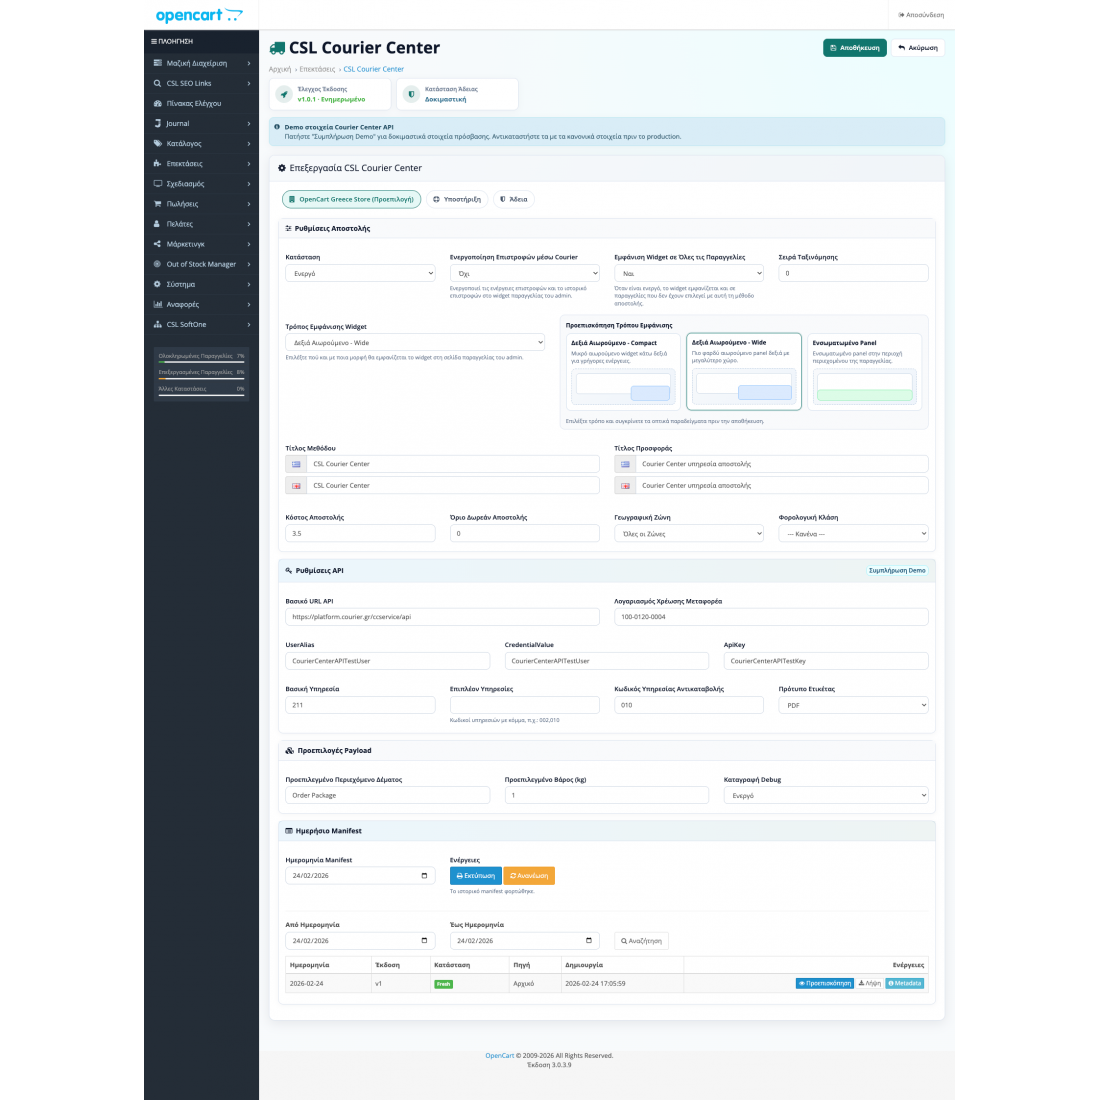The height and width of the screenshot is (1100, 1100).
Task: Click the Ακύρωση cancel button
Action: click(918, 48)
